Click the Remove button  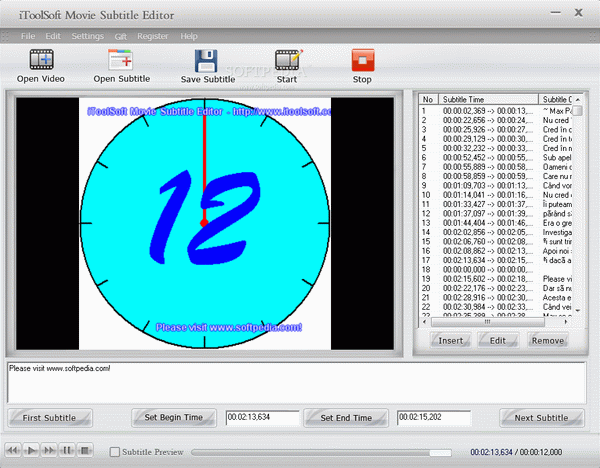click(548, 340)
